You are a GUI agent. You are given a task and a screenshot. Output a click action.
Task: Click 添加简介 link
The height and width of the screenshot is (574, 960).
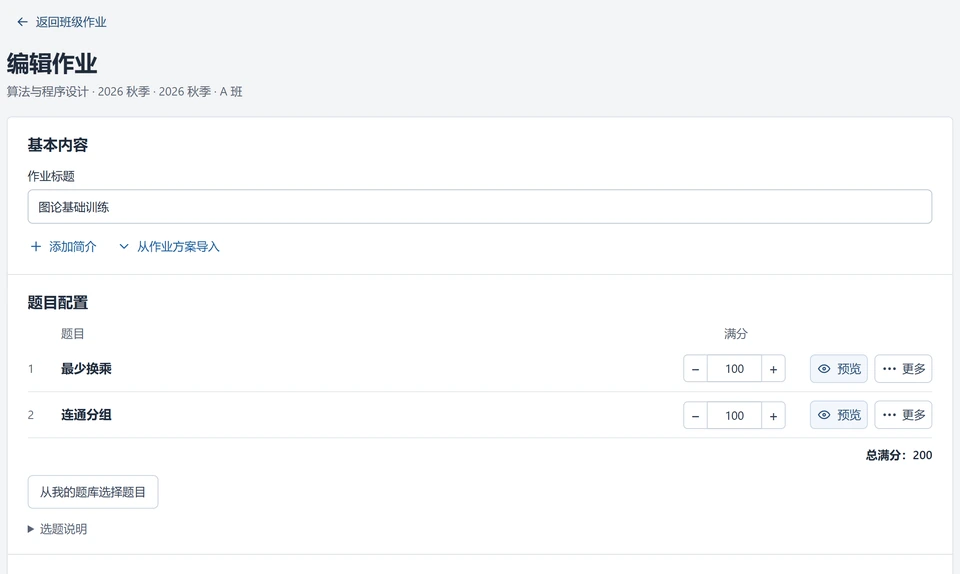63,247
